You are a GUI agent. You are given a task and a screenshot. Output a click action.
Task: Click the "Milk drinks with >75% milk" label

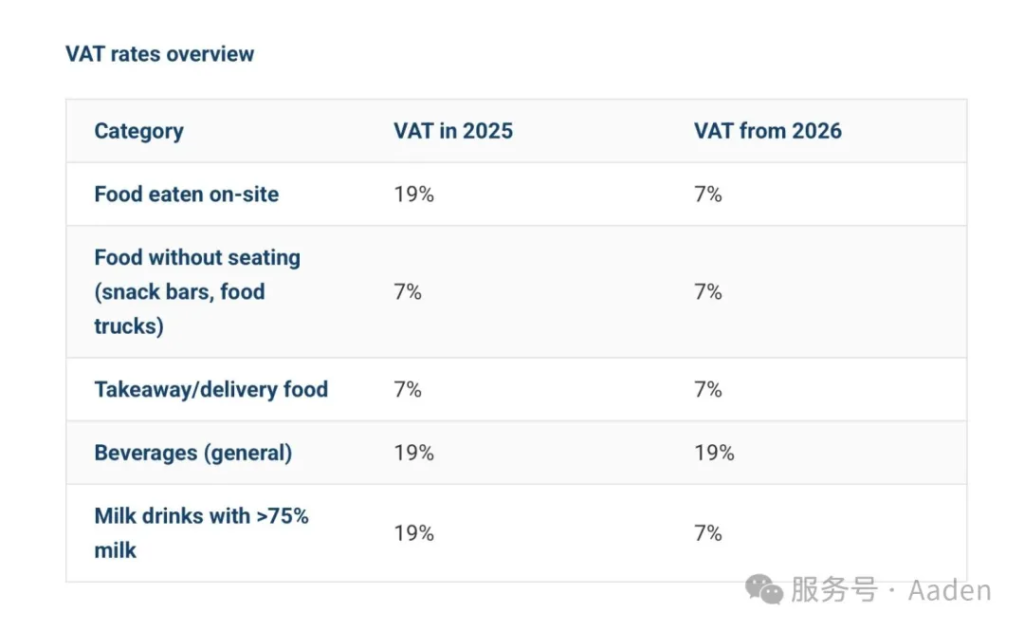[201, 532]
